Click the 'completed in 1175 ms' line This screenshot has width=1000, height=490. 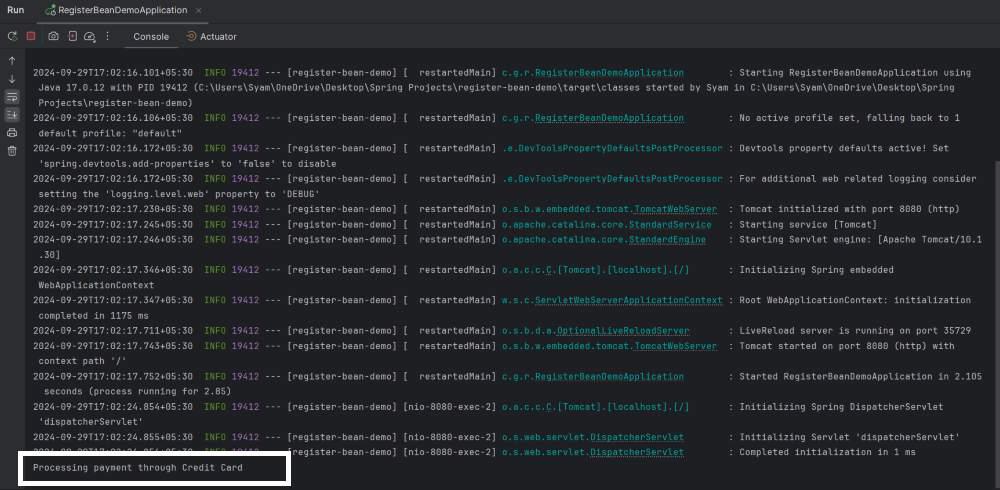[96, 316]
